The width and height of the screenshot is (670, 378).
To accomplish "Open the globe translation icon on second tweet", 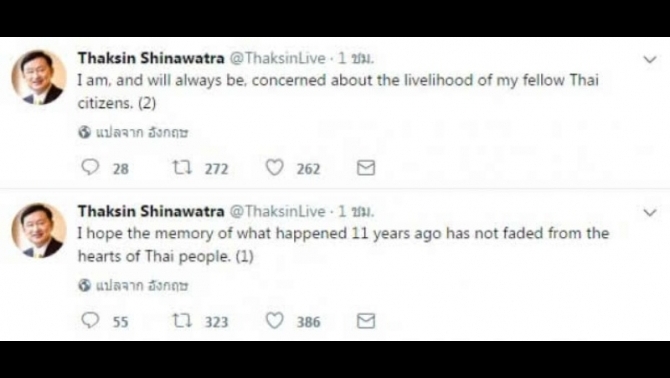I will [x=85, y=285].
